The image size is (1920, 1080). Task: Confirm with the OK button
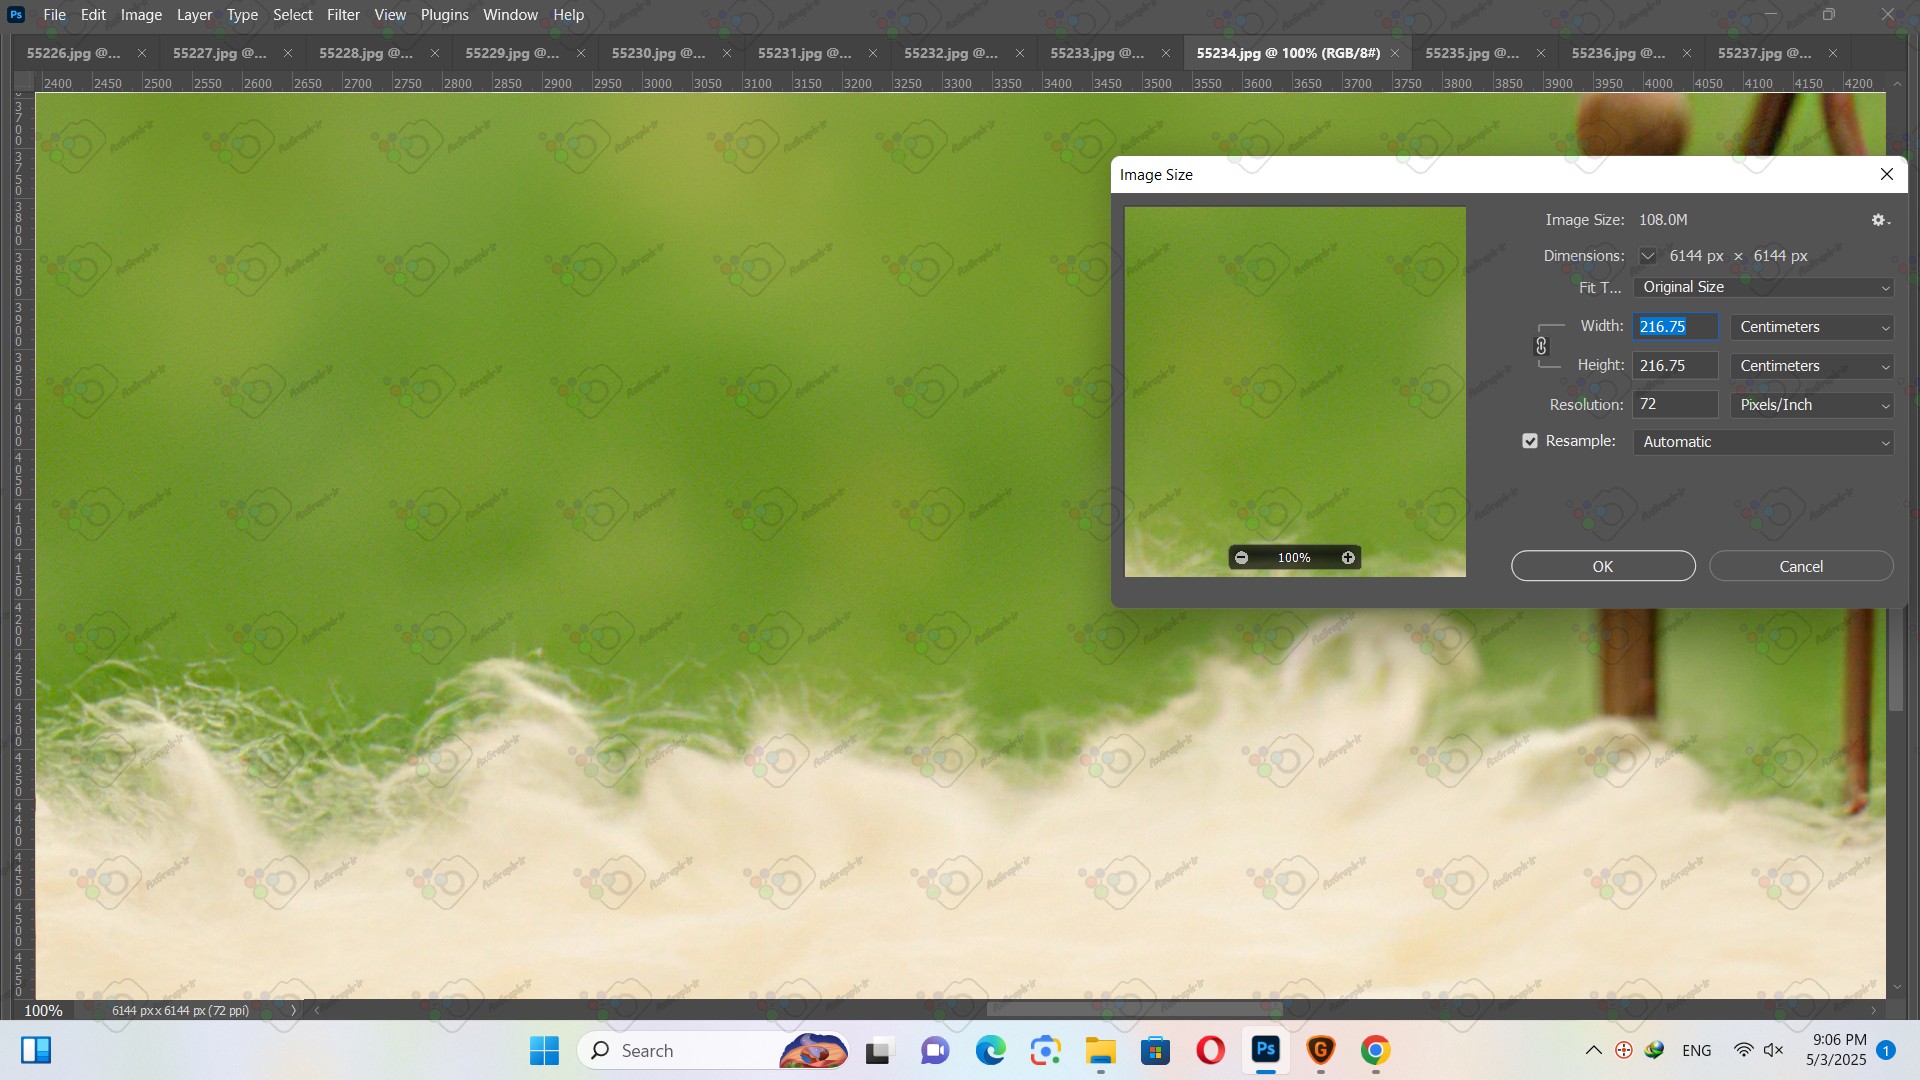(1603, 566)
